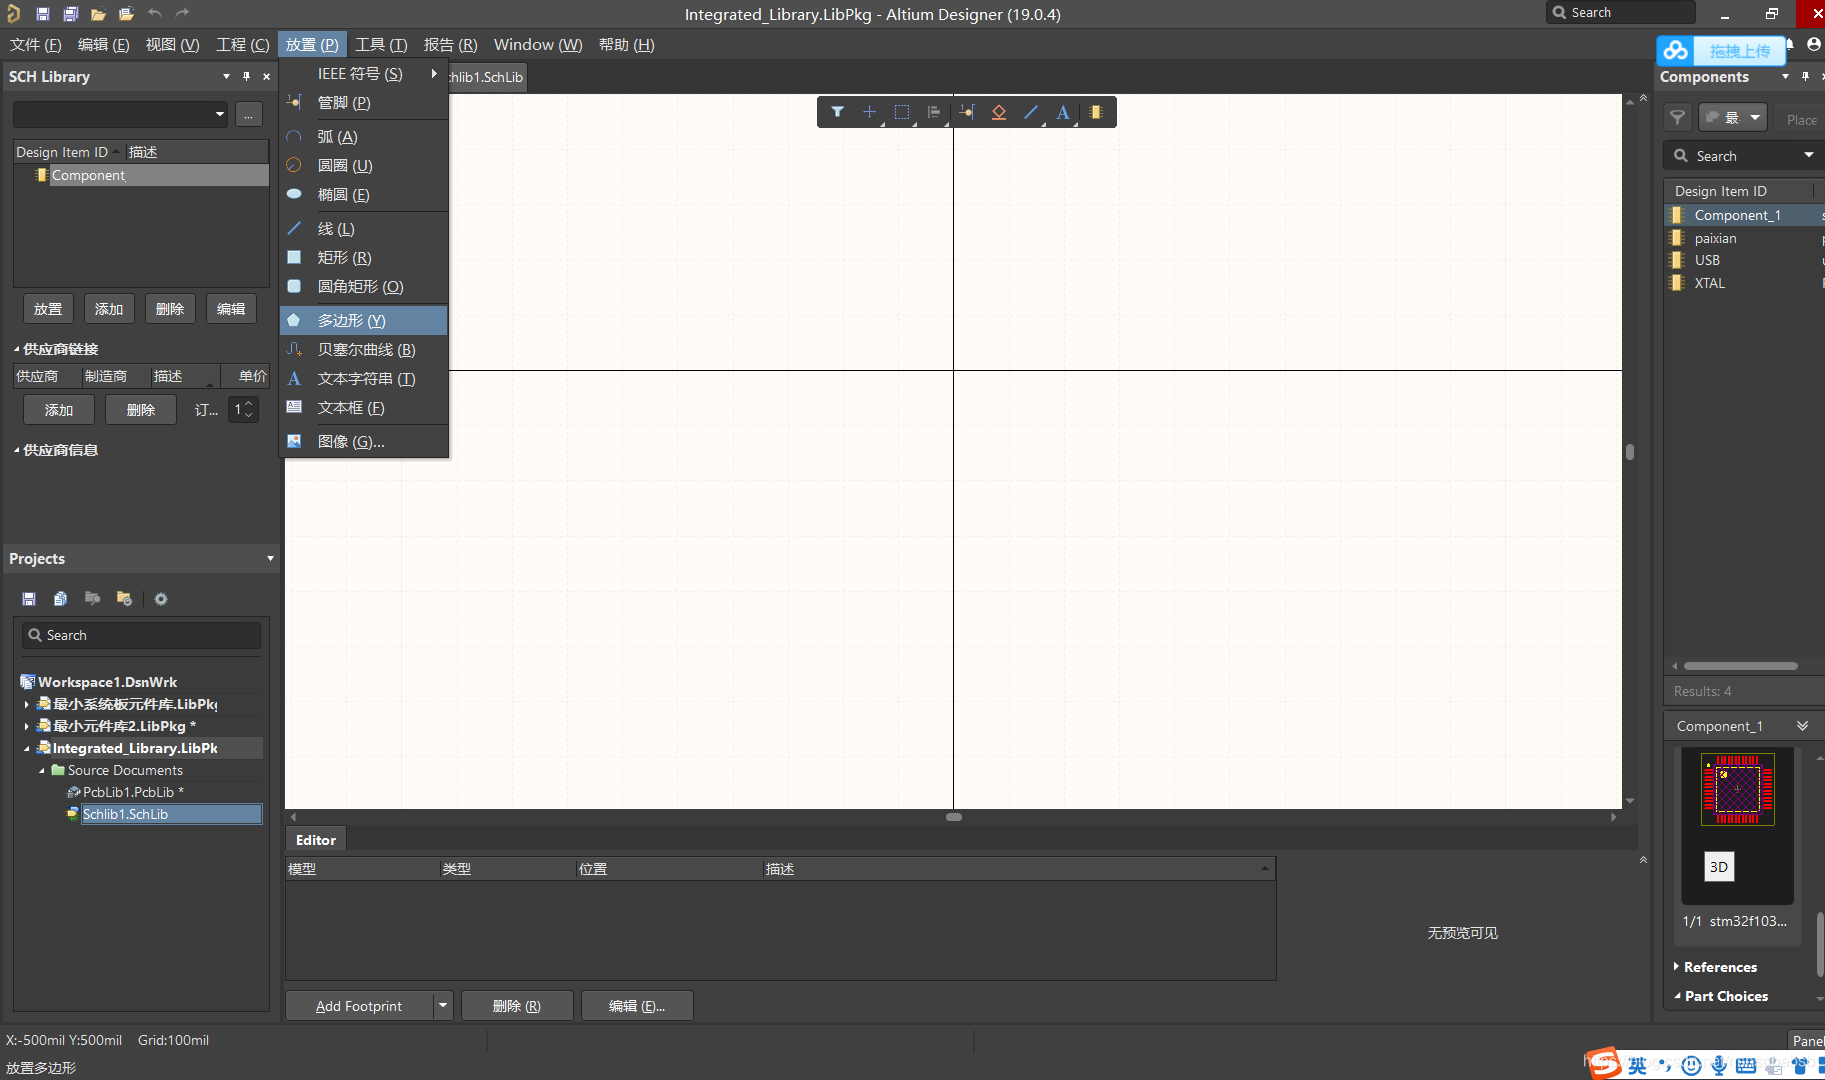Open the Components search dropdown arrow
Screen dimensions: 1825x1080
(1809, 155)
